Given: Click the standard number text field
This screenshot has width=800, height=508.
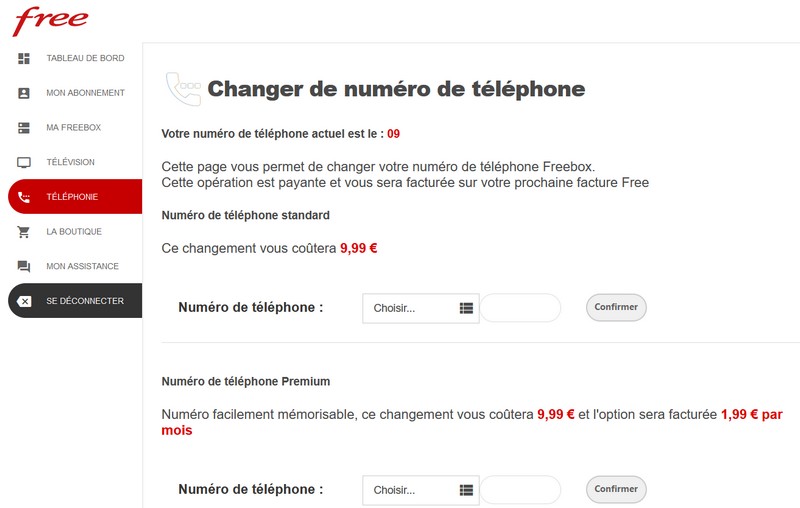Looking at the screenshot, I should tap(521, 308).
